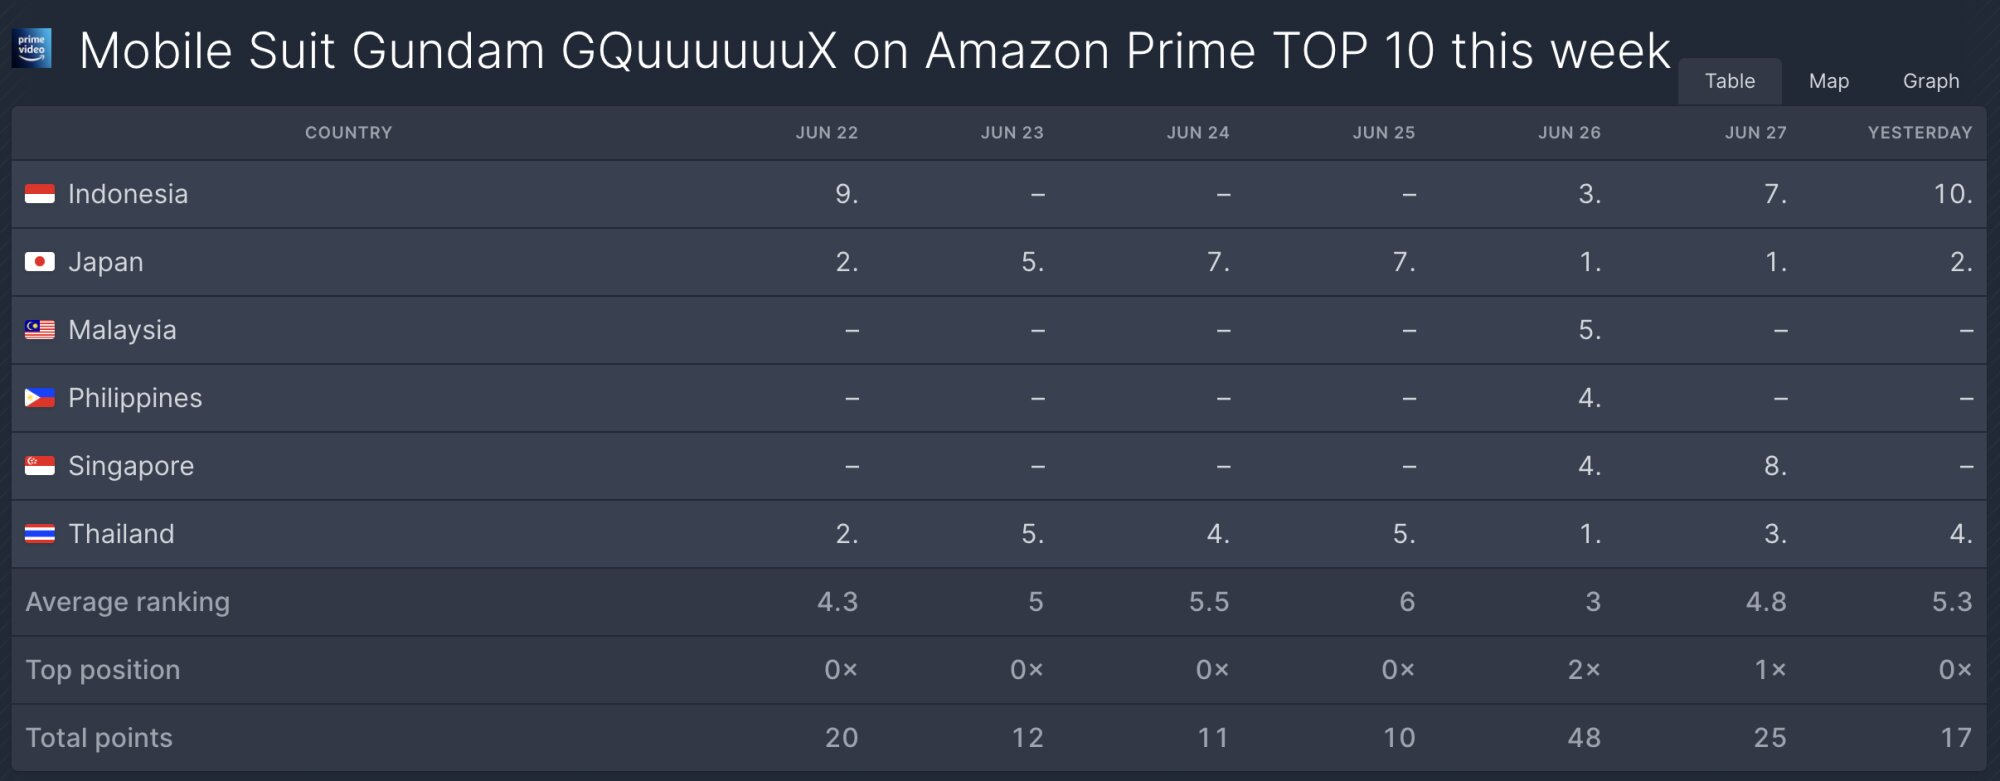This screenshot has width=2000, height=781.
Task: Select the Table tab
Action: point(1730,81)
